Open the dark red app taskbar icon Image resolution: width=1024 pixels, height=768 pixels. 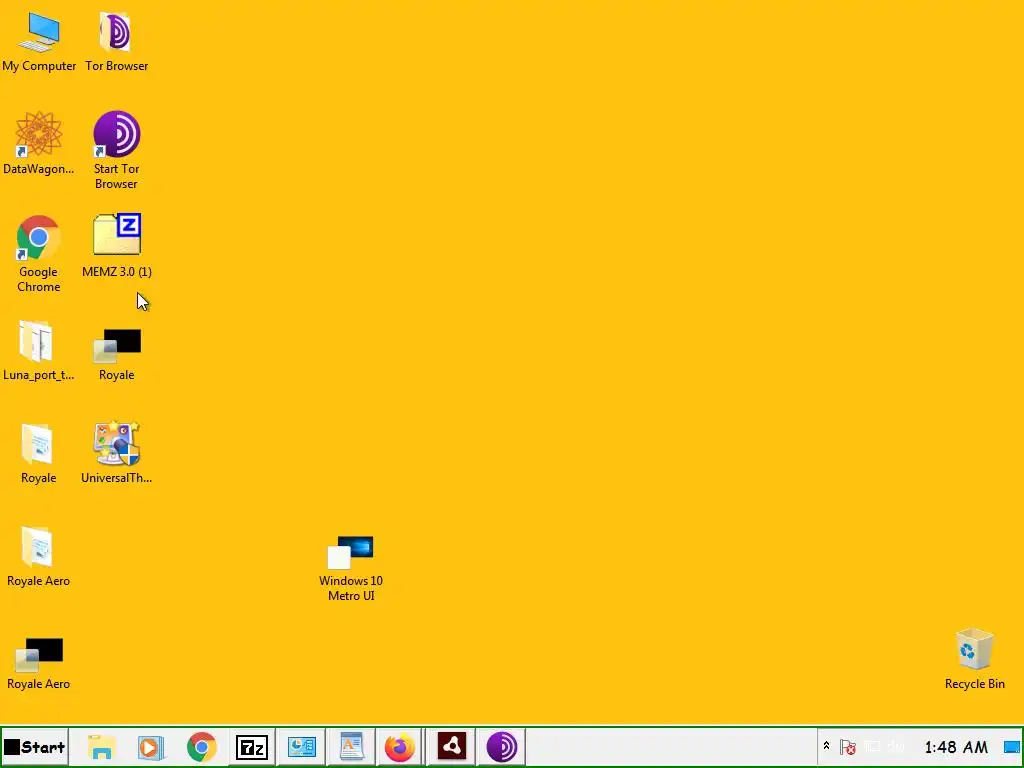(451, 746)
